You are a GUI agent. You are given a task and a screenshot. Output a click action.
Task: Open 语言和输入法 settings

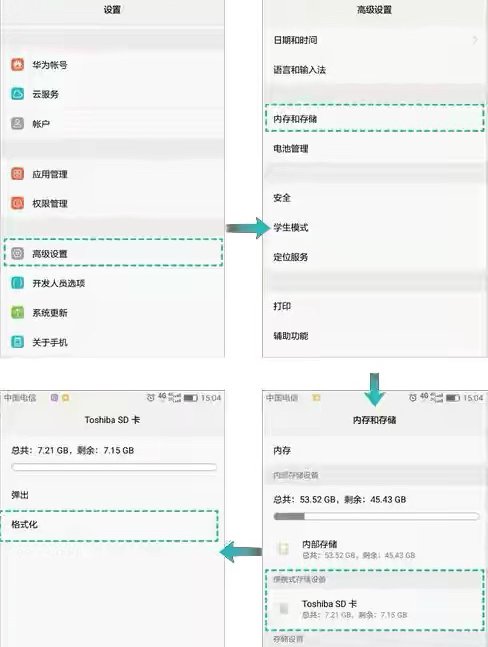[x=375, y=70]
